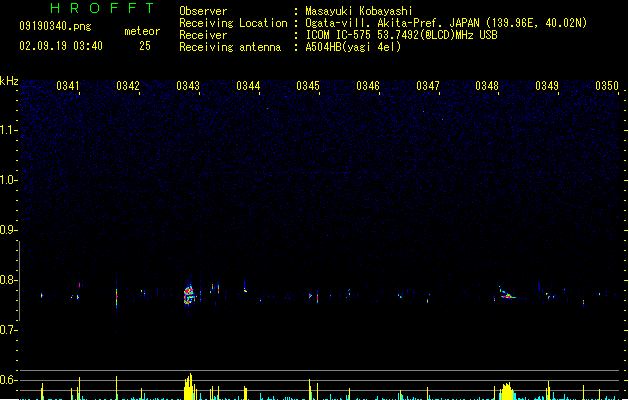Click the location text Ogata-vill. Akita-Pref. JAPAN
The height and width of the screenshot is (400, 629).
pos(394,23)
